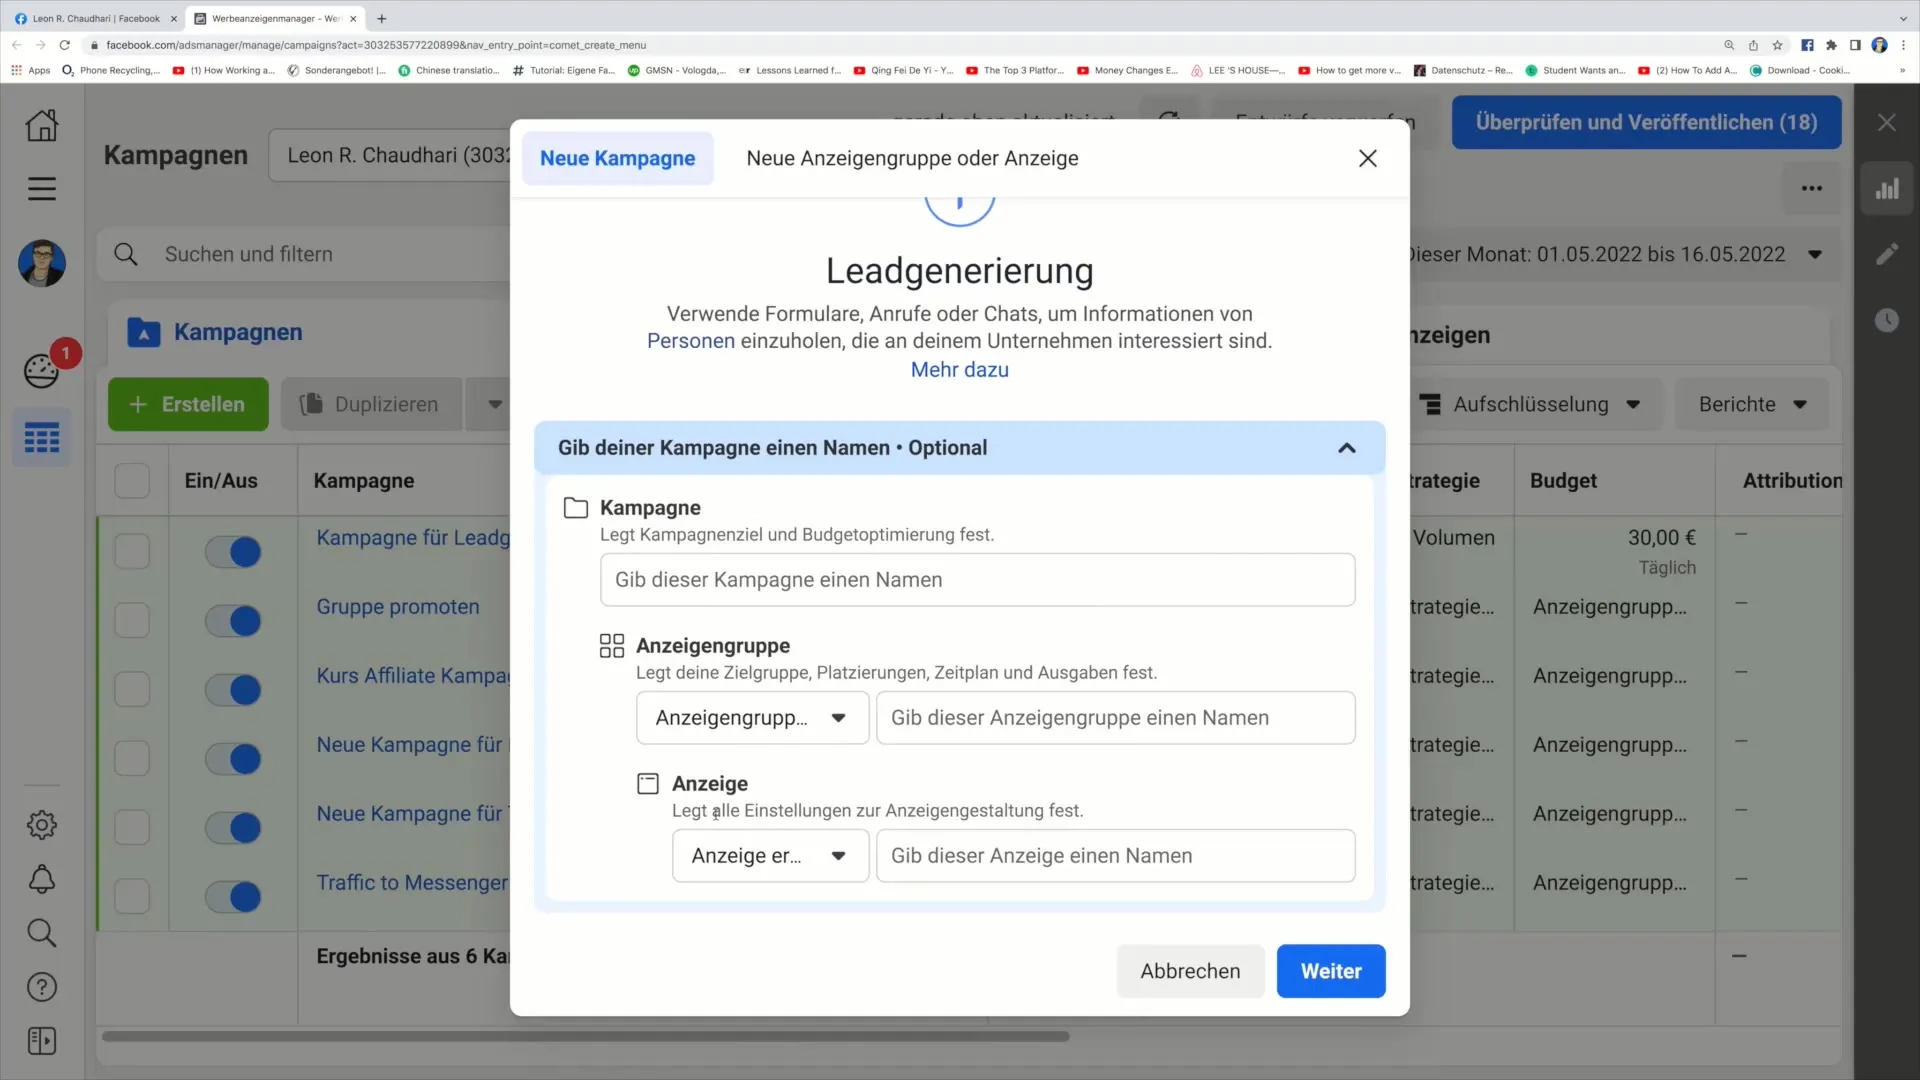Click the profile avatar in left sidebar

tap(42, 264)
